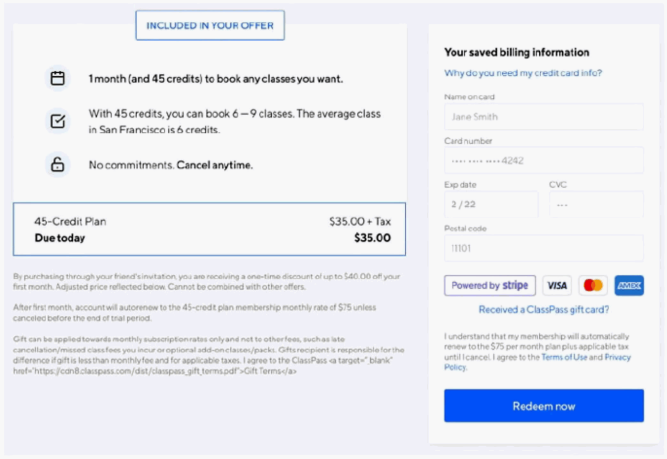Click the checkmark icon beside 45 credits text
The height and width of the screenshot is (459, 667).
(57, 121)
